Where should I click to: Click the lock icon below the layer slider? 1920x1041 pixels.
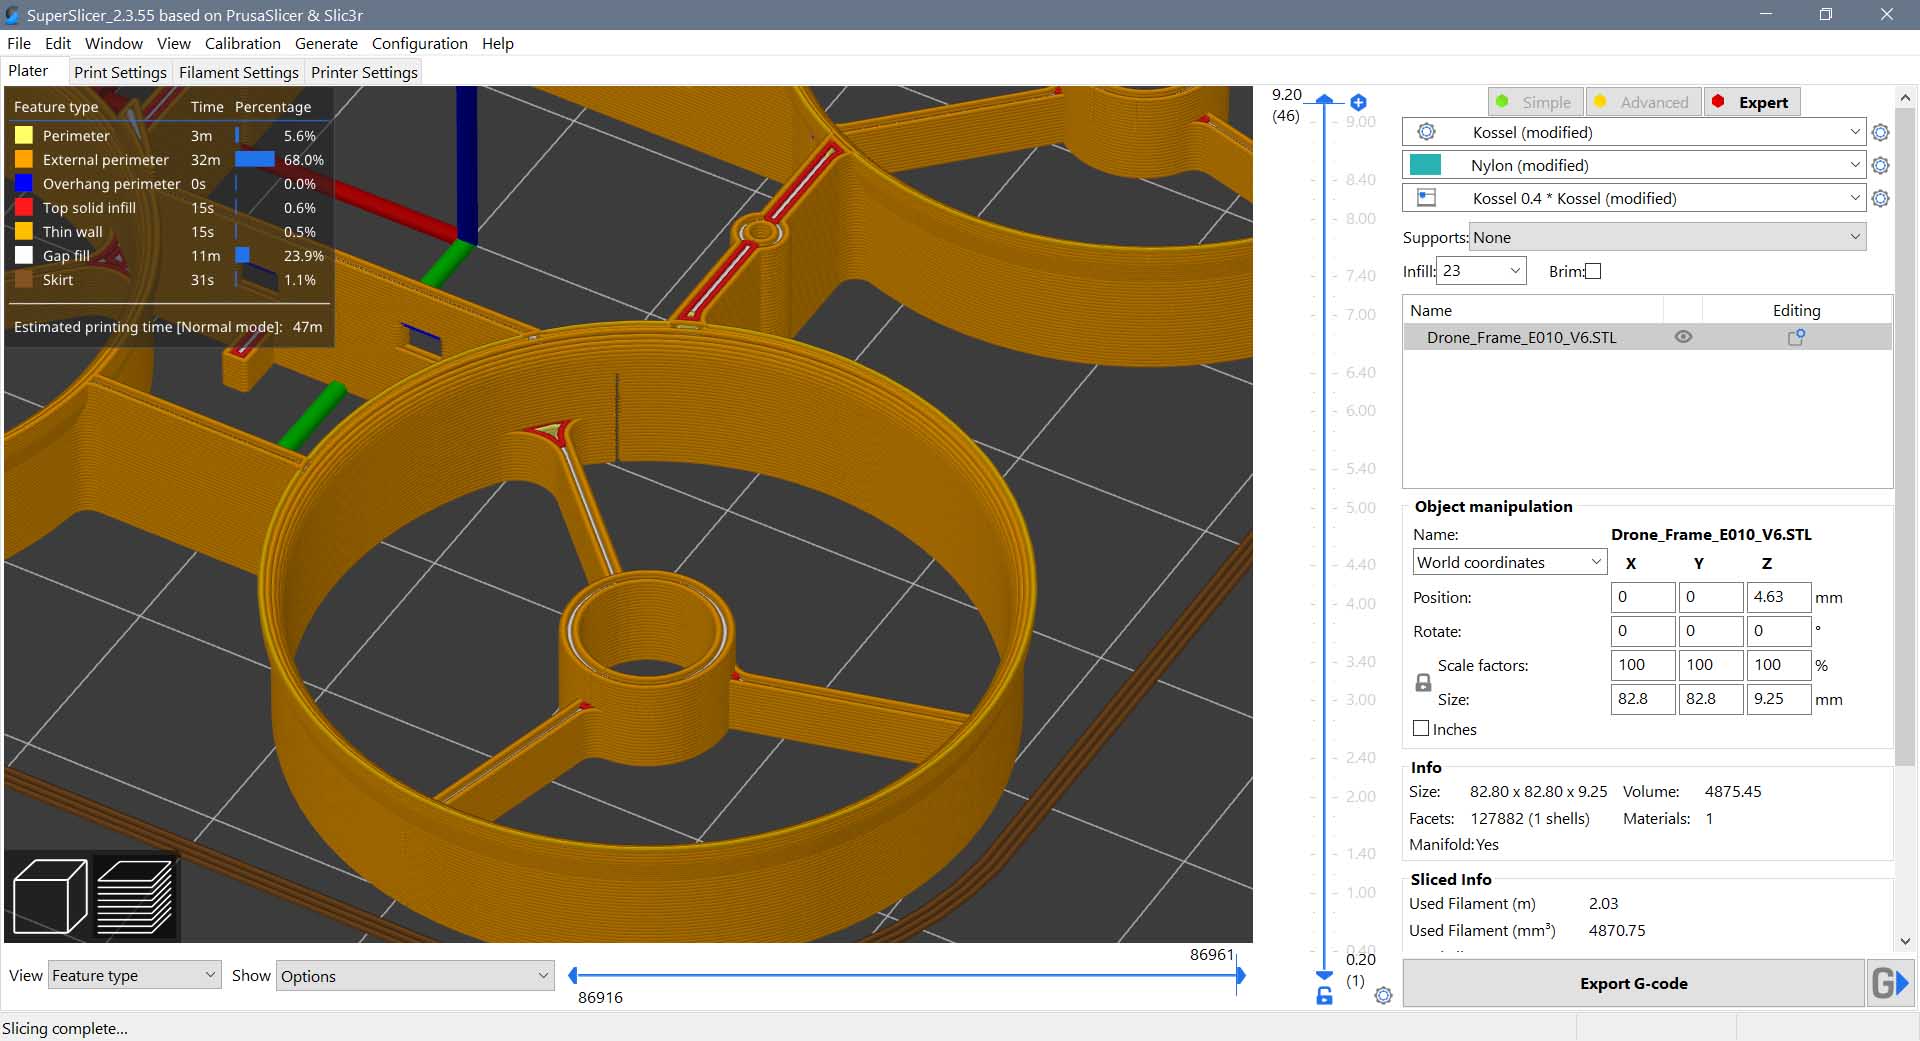pyautogui.click(x=1324, y=996)
